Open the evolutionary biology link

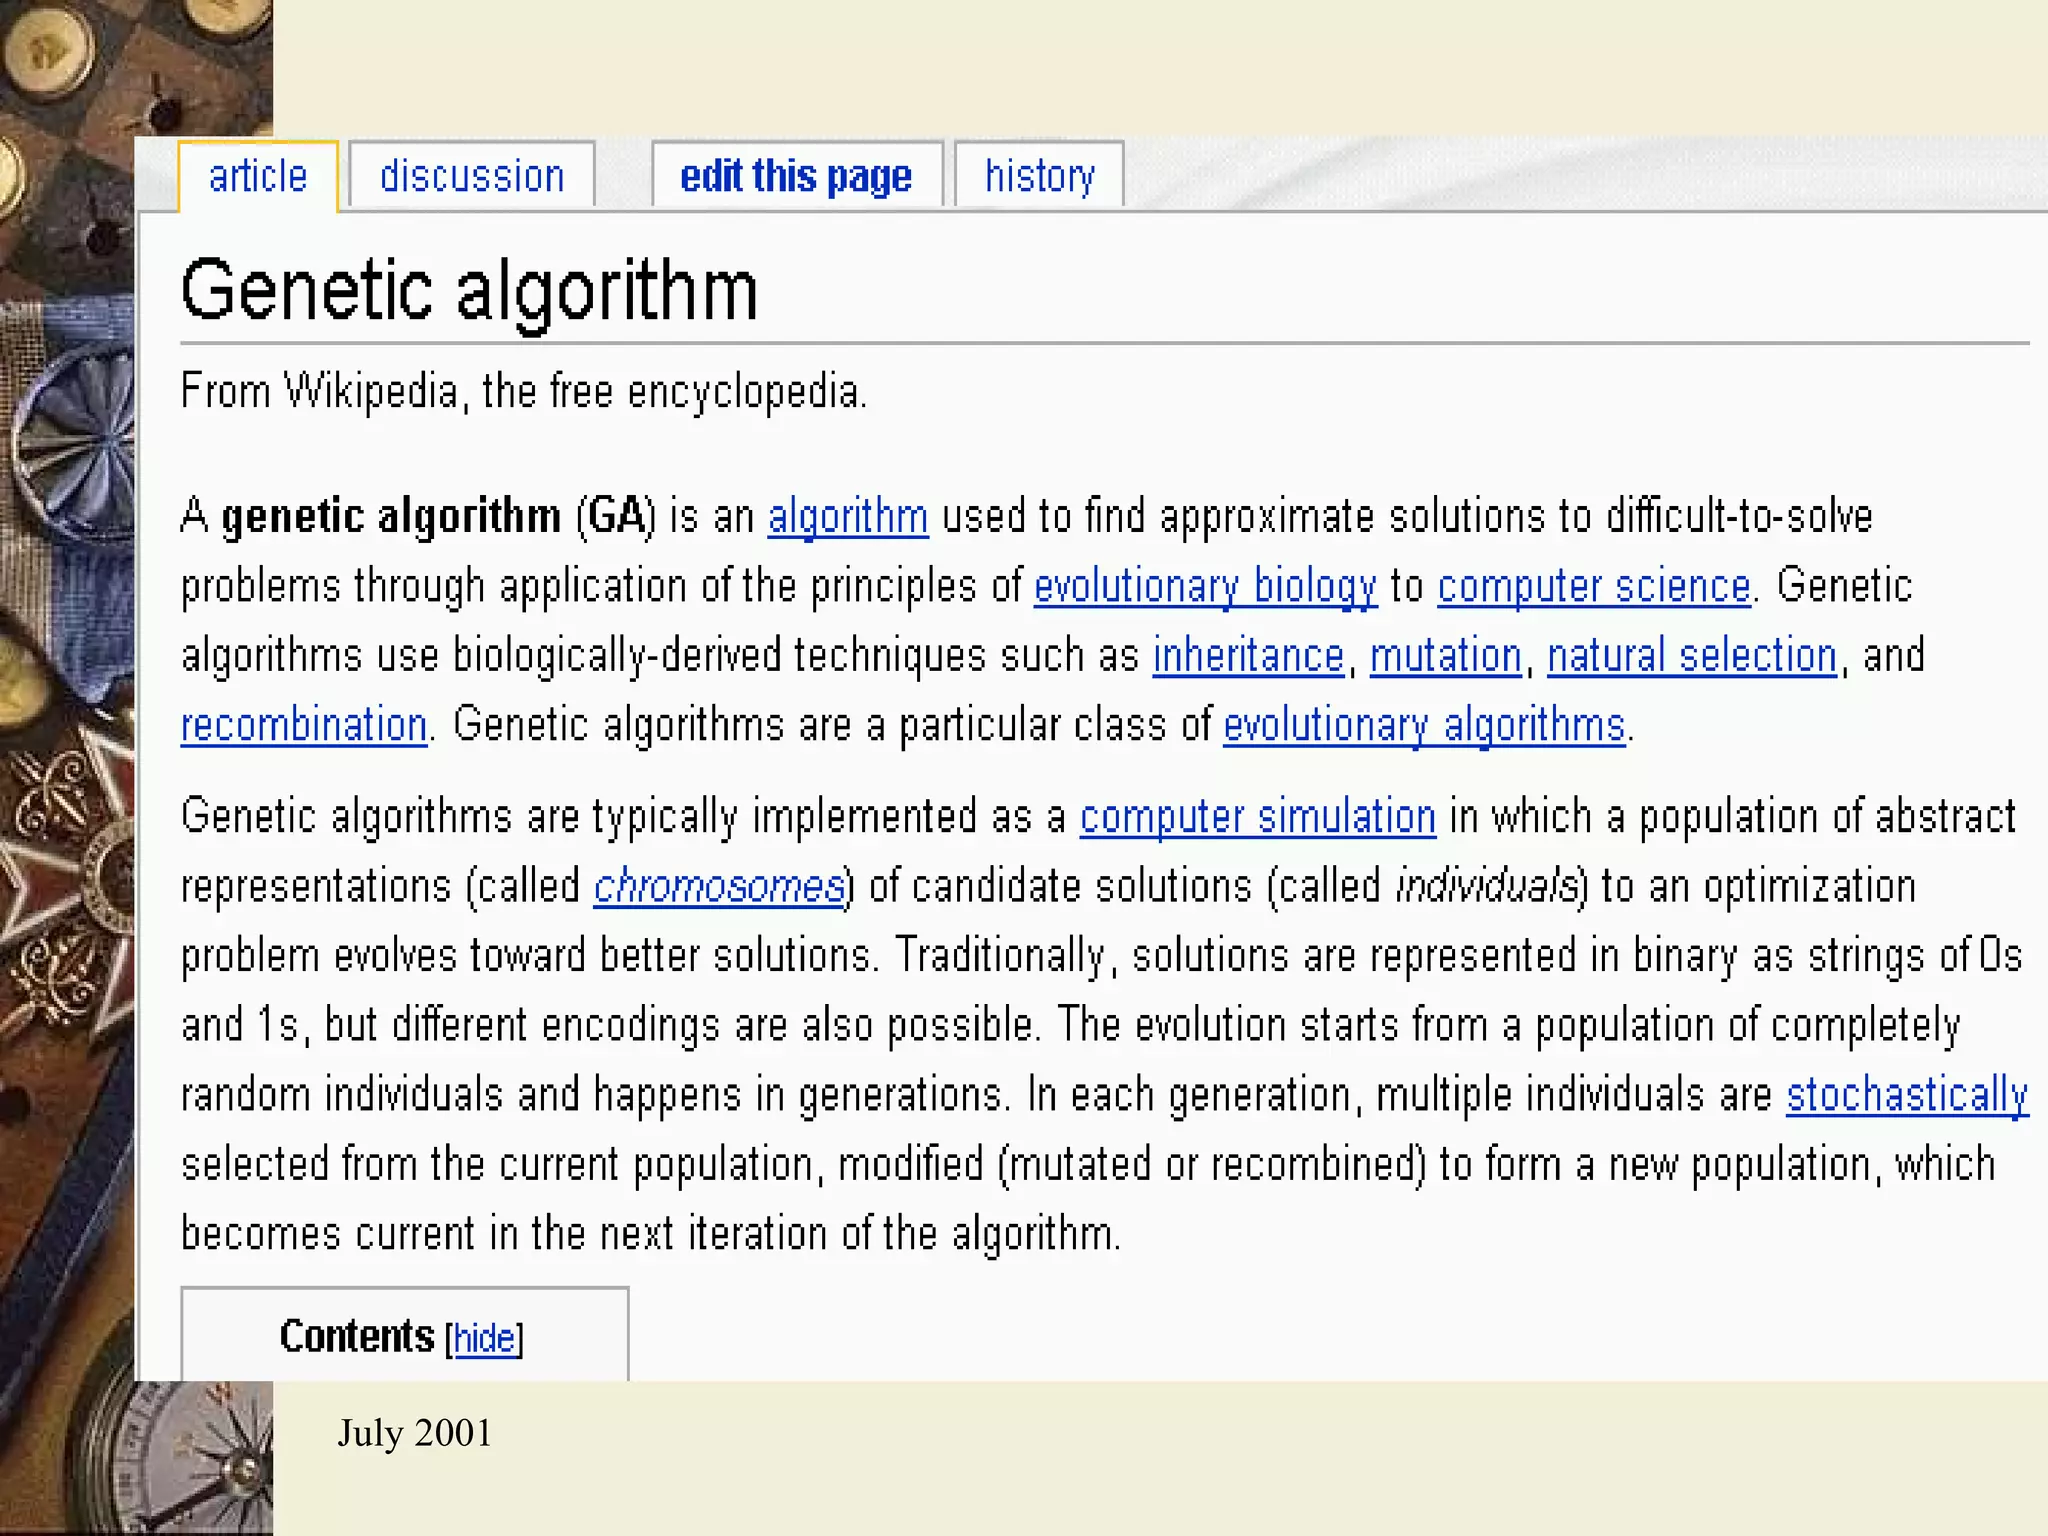(1205, 587)
